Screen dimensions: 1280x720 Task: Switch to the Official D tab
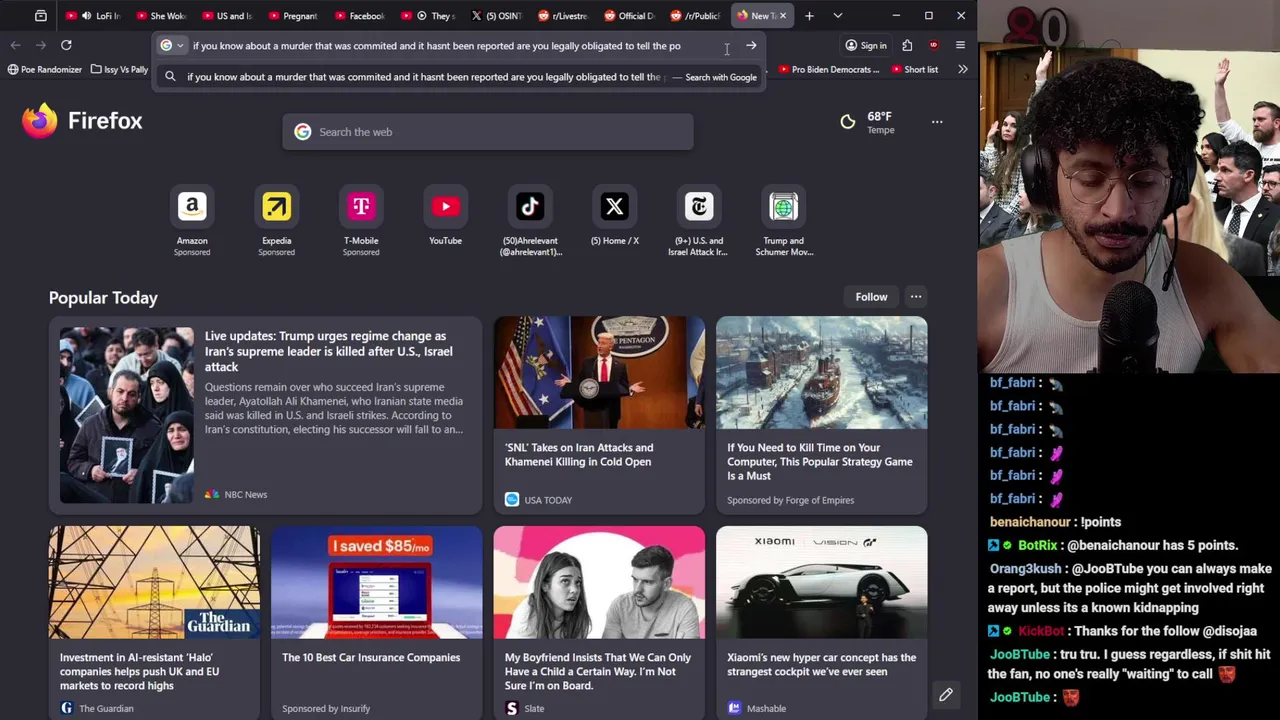[x=630, y=16]
